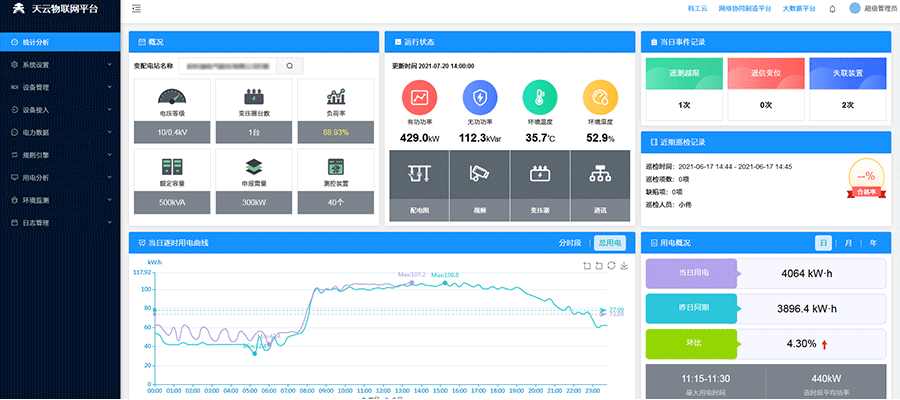Expand the 设备管理 menu
This screenshot has width=900, height=400.
coord(60,87)
